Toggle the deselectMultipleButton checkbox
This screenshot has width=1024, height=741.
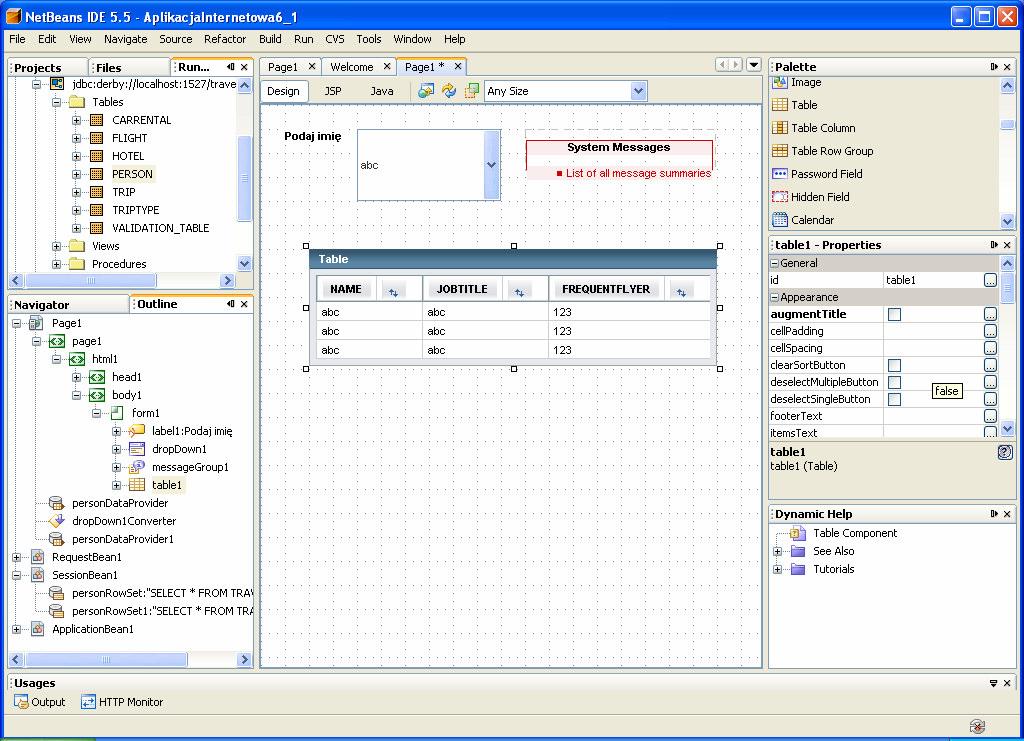pos(895,383)
